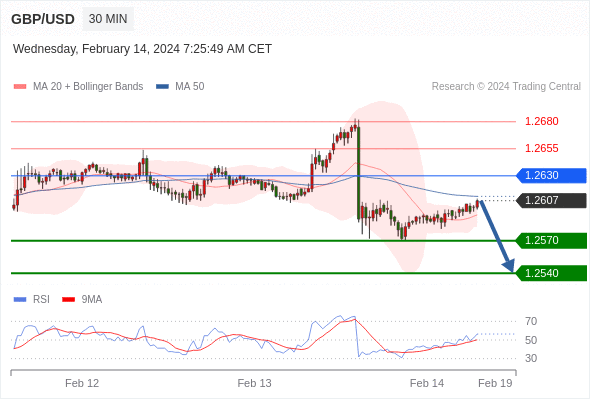Click the RSI legend label
Screen dimensions: 590x400
(41, 300)
